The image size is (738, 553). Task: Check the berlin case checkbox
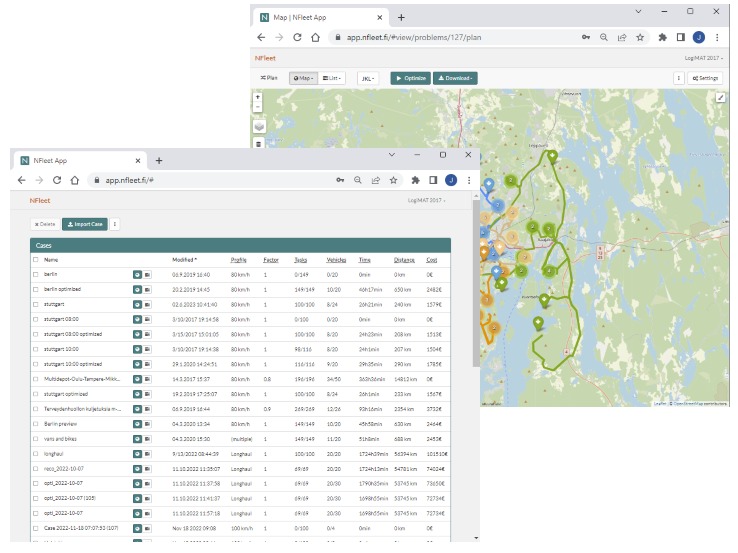click(x=35, y=274)
